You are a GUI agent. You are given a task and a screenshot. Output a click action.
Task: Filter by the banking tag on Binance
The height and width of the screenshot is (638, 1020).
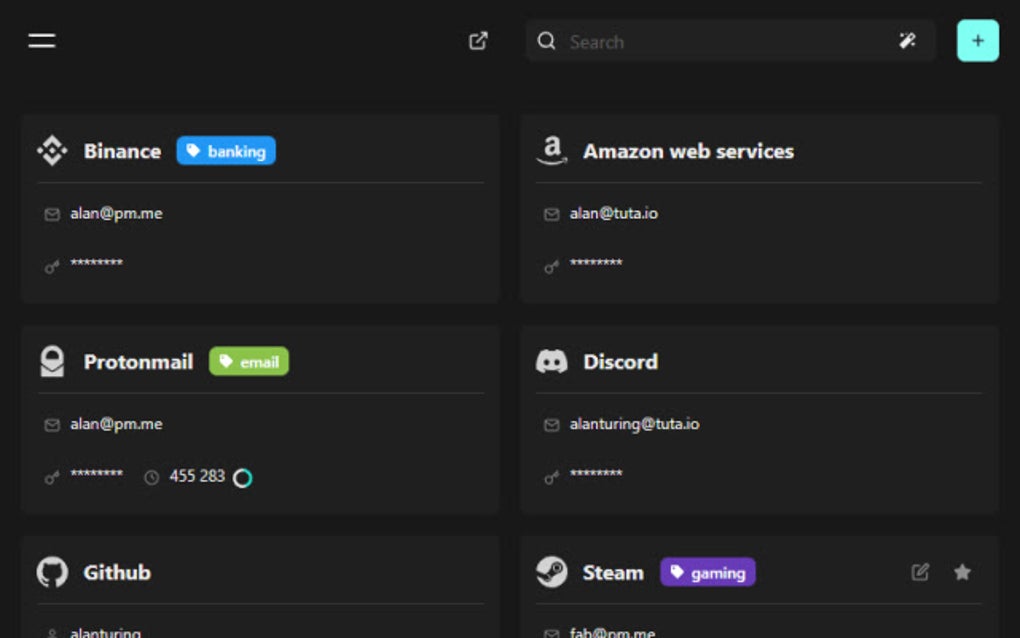226,151
